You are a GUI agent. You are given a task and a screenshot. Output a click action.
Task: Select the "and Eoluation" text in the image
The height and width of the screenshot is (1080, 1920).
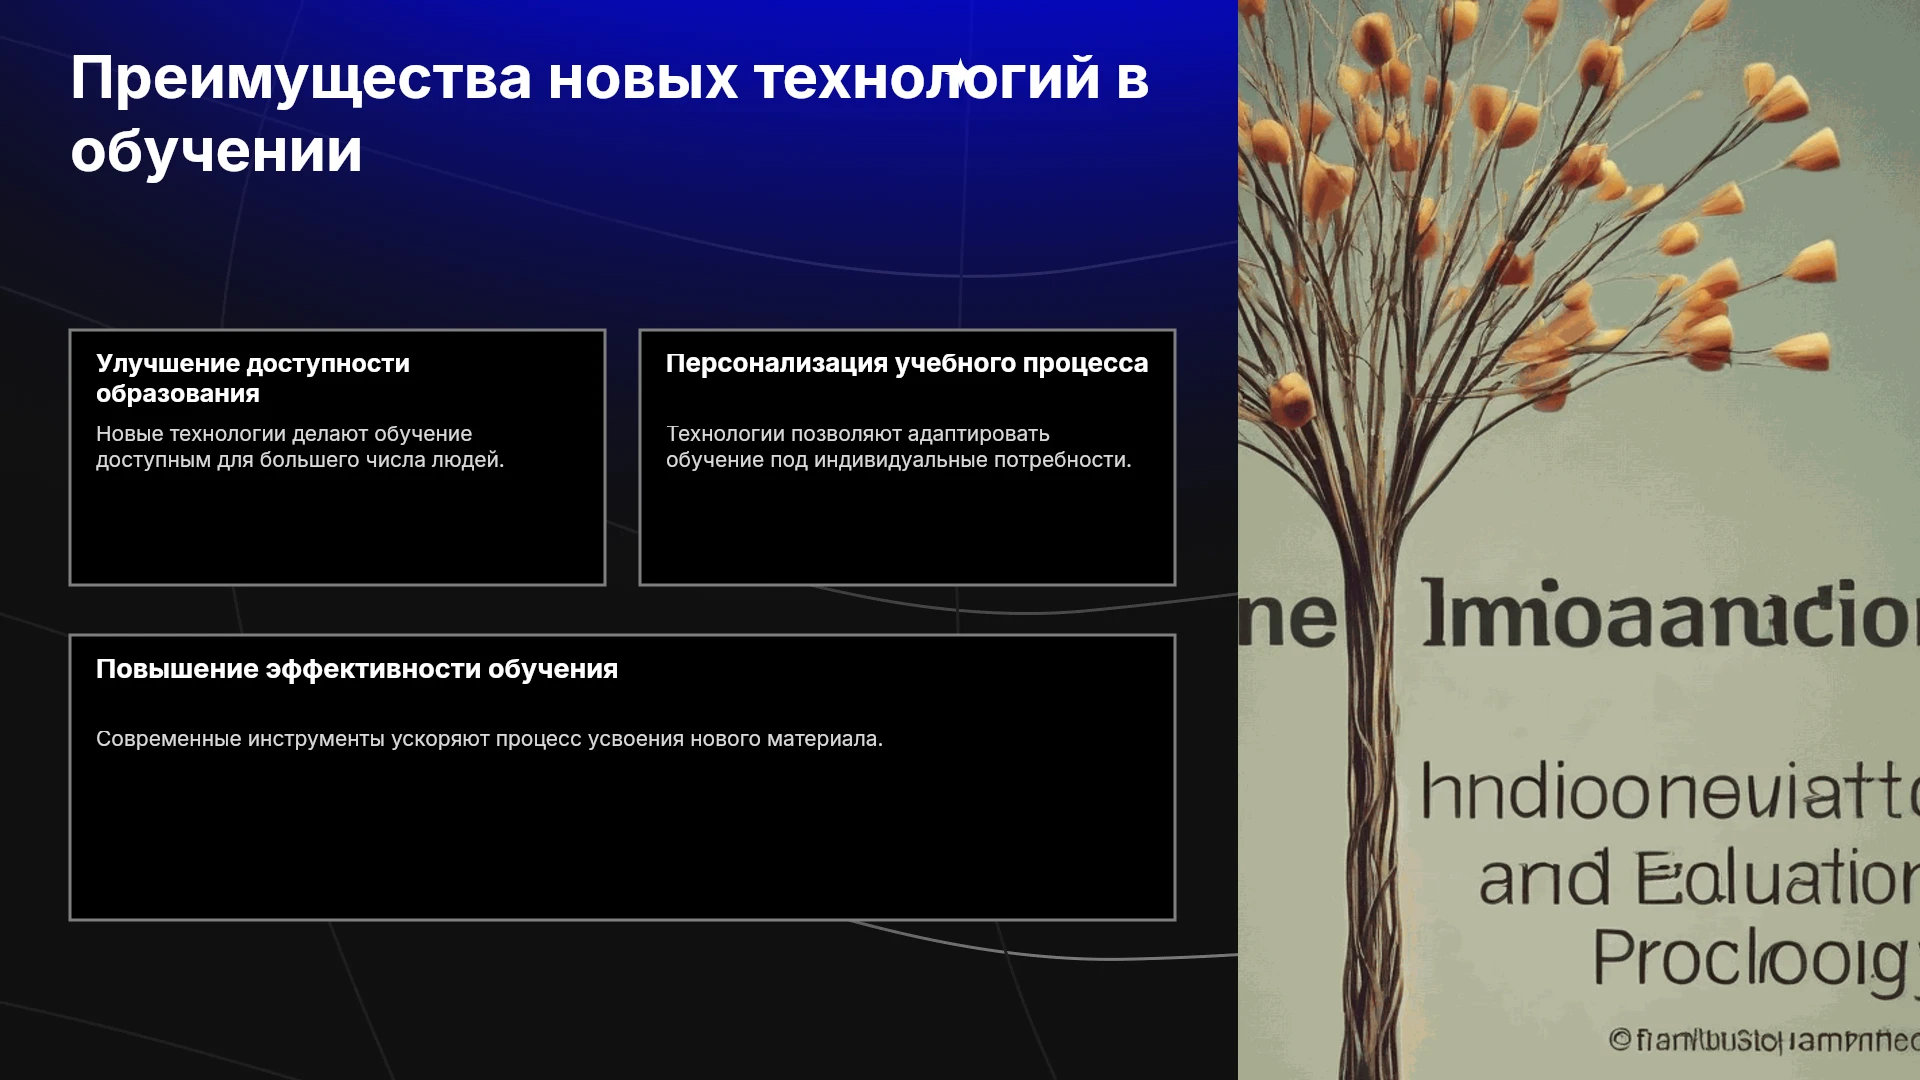(x=1699, y=878)
